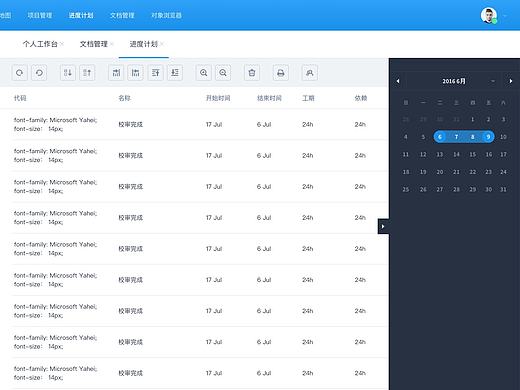Click the 开始时间 column header
The width and height of the screenshot is (520, 390).
(x=218, y=98)
